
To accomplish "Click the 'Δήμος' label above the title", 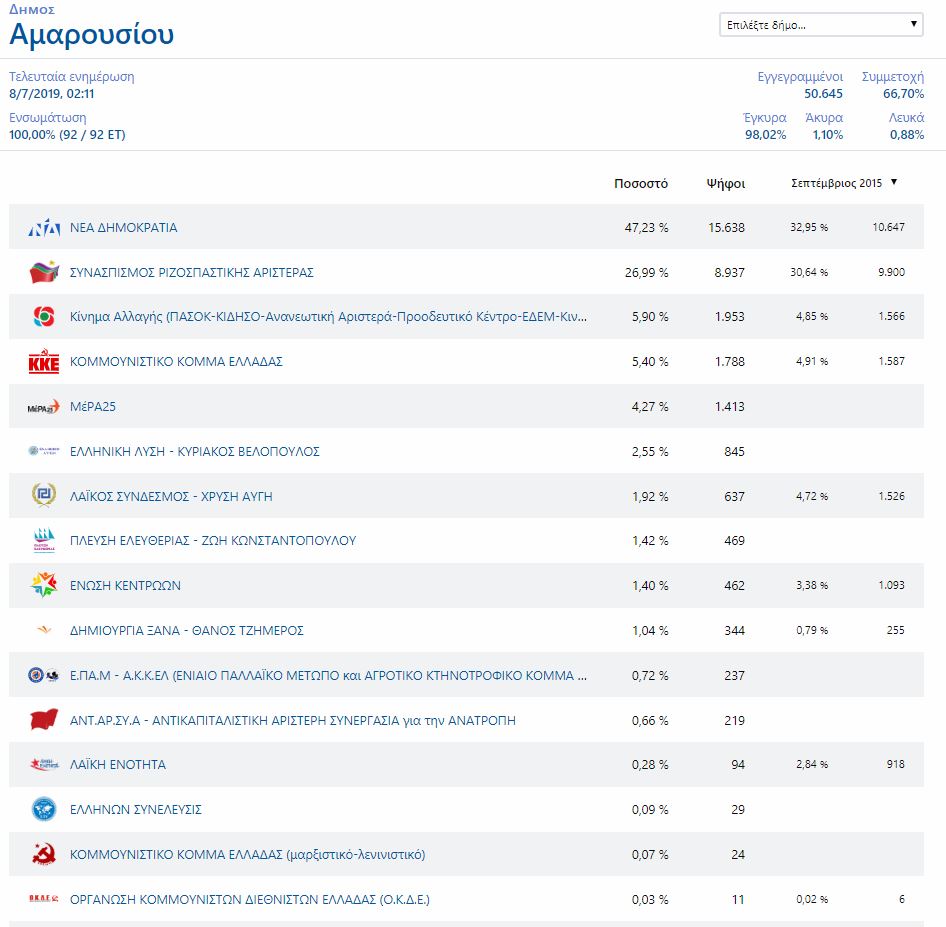I will pos(32,9).
